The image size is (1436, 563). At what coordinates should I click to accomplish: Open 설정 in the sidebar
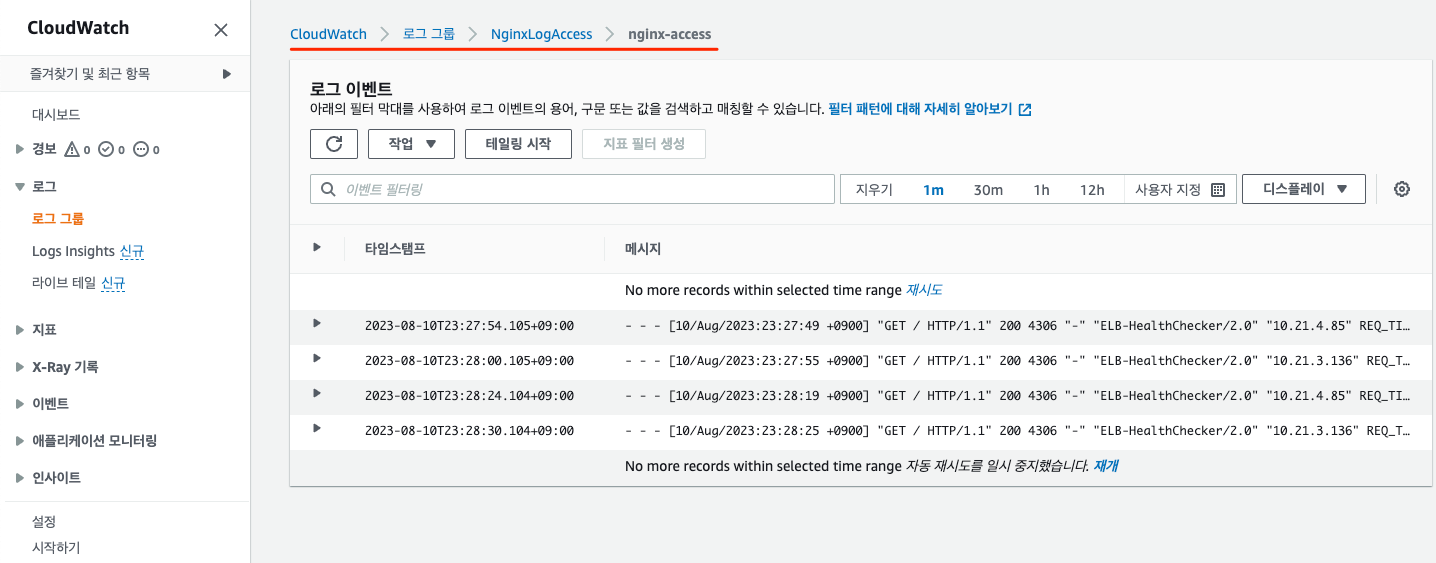coord(44,522)
